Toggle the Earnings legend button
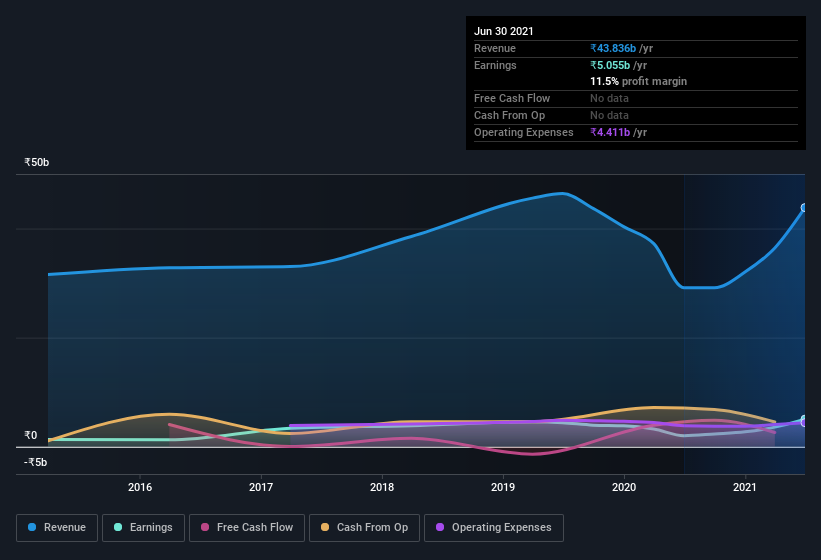Viewport: 821px width, 560px height. click(143, 528)
